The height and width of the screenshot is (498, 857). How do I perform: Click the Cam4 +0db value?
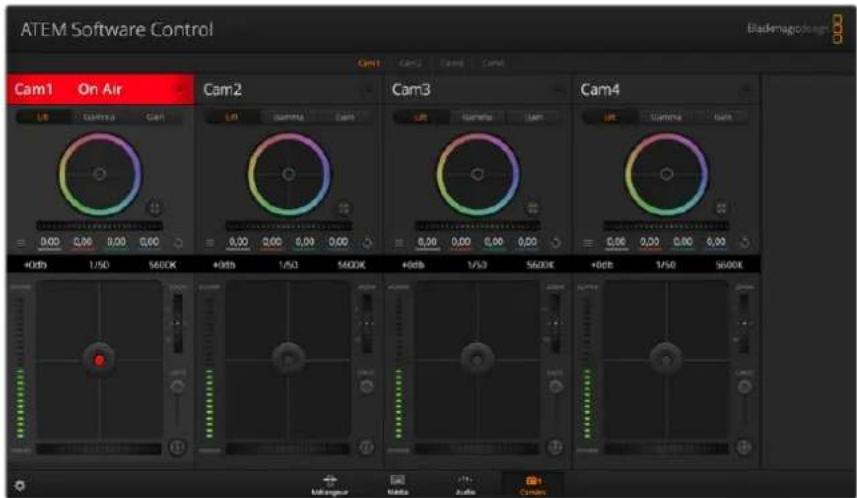[x=602, y=265]
